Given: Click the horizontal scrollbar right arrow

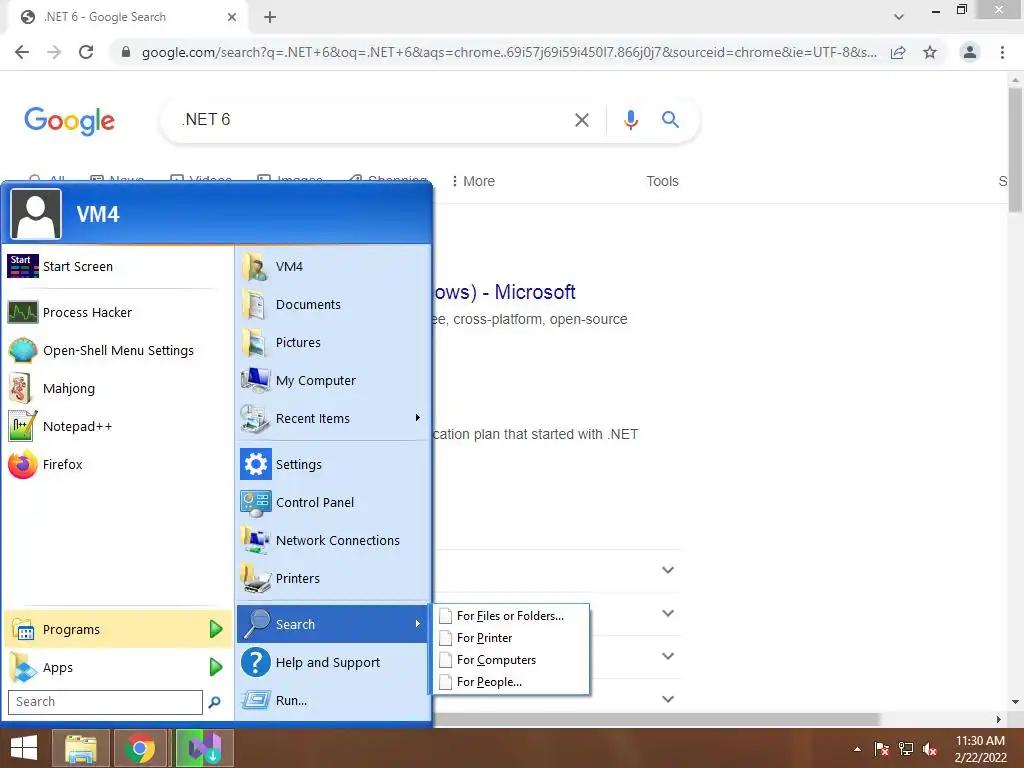Looking at the screenshot, I should click(999, 719).
